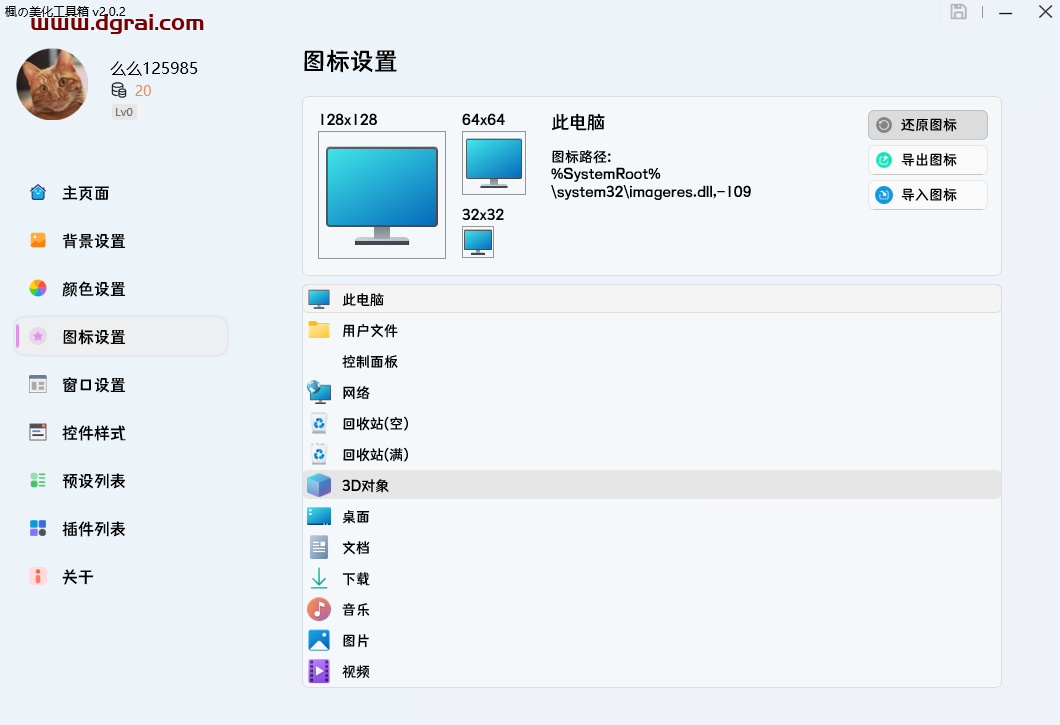The width and height of the screenshot is (1060, 725).
Task: Click the yellow folder icon for 用户文件
Action: coord(319,329)
